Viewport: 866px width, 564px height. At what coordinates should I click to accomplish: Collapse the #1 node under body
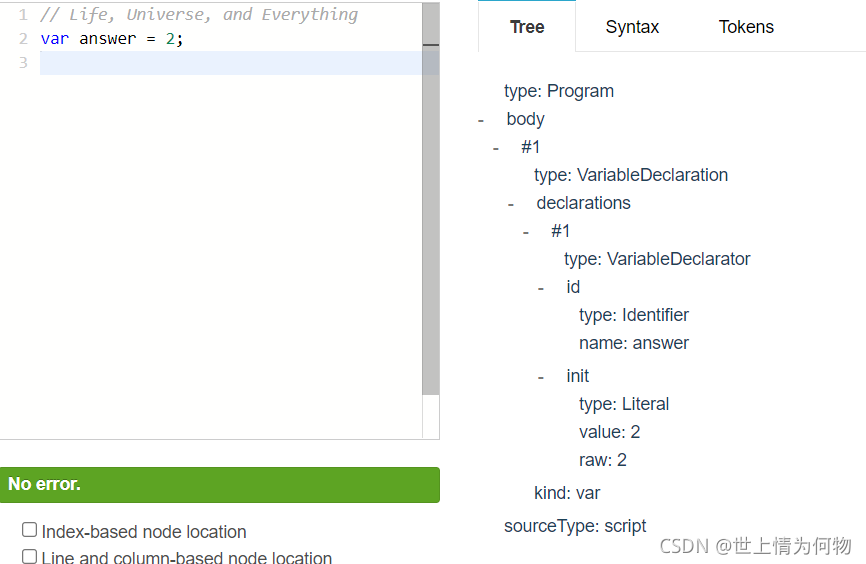[495, 149]
